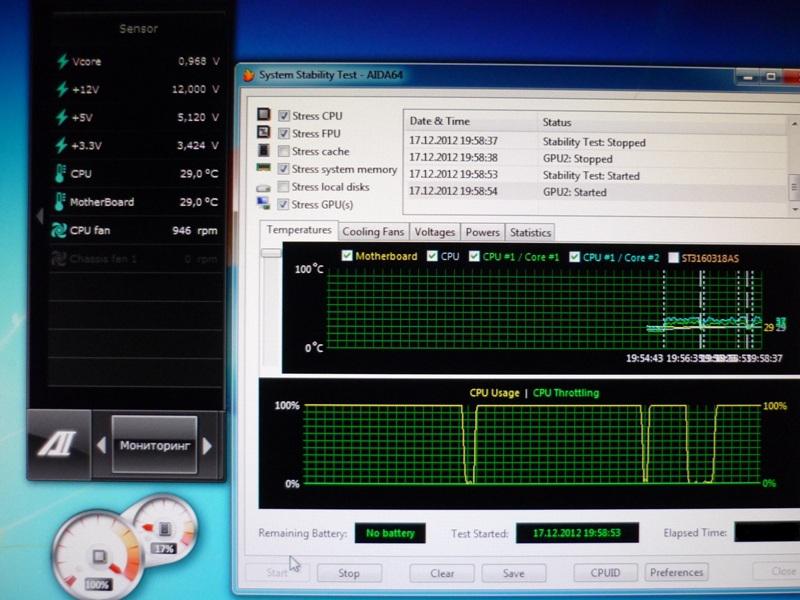Click the CPU fan 946 rpm value
Viewport: 800px width, 600px height.
point(195,231)
